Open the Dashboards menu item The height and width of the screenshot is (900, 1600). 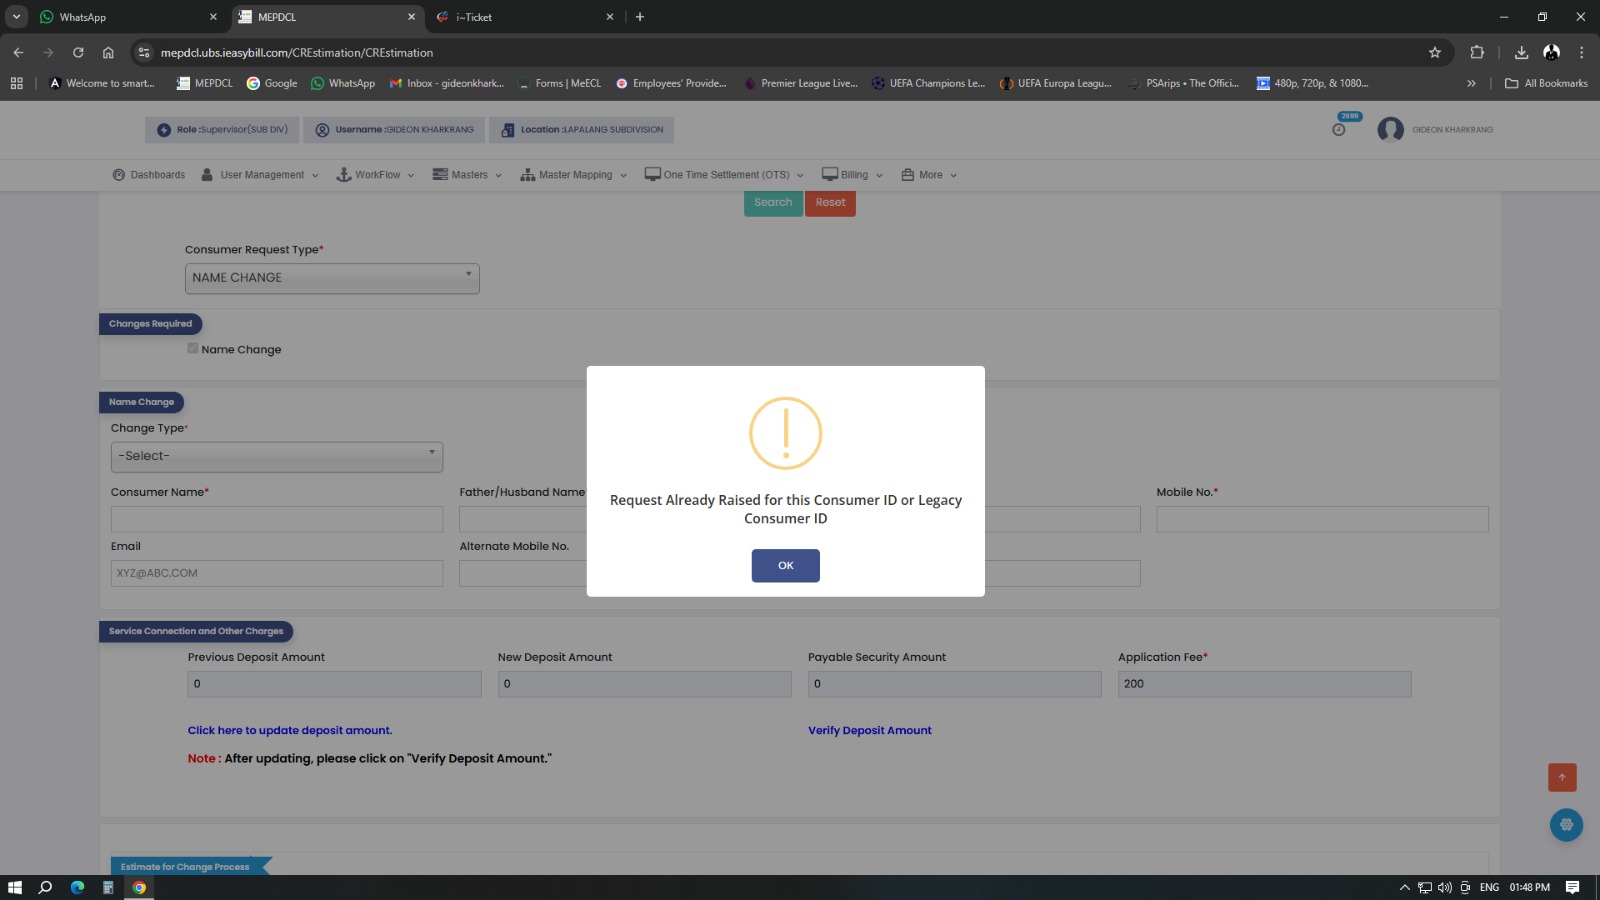click(149, 175)
